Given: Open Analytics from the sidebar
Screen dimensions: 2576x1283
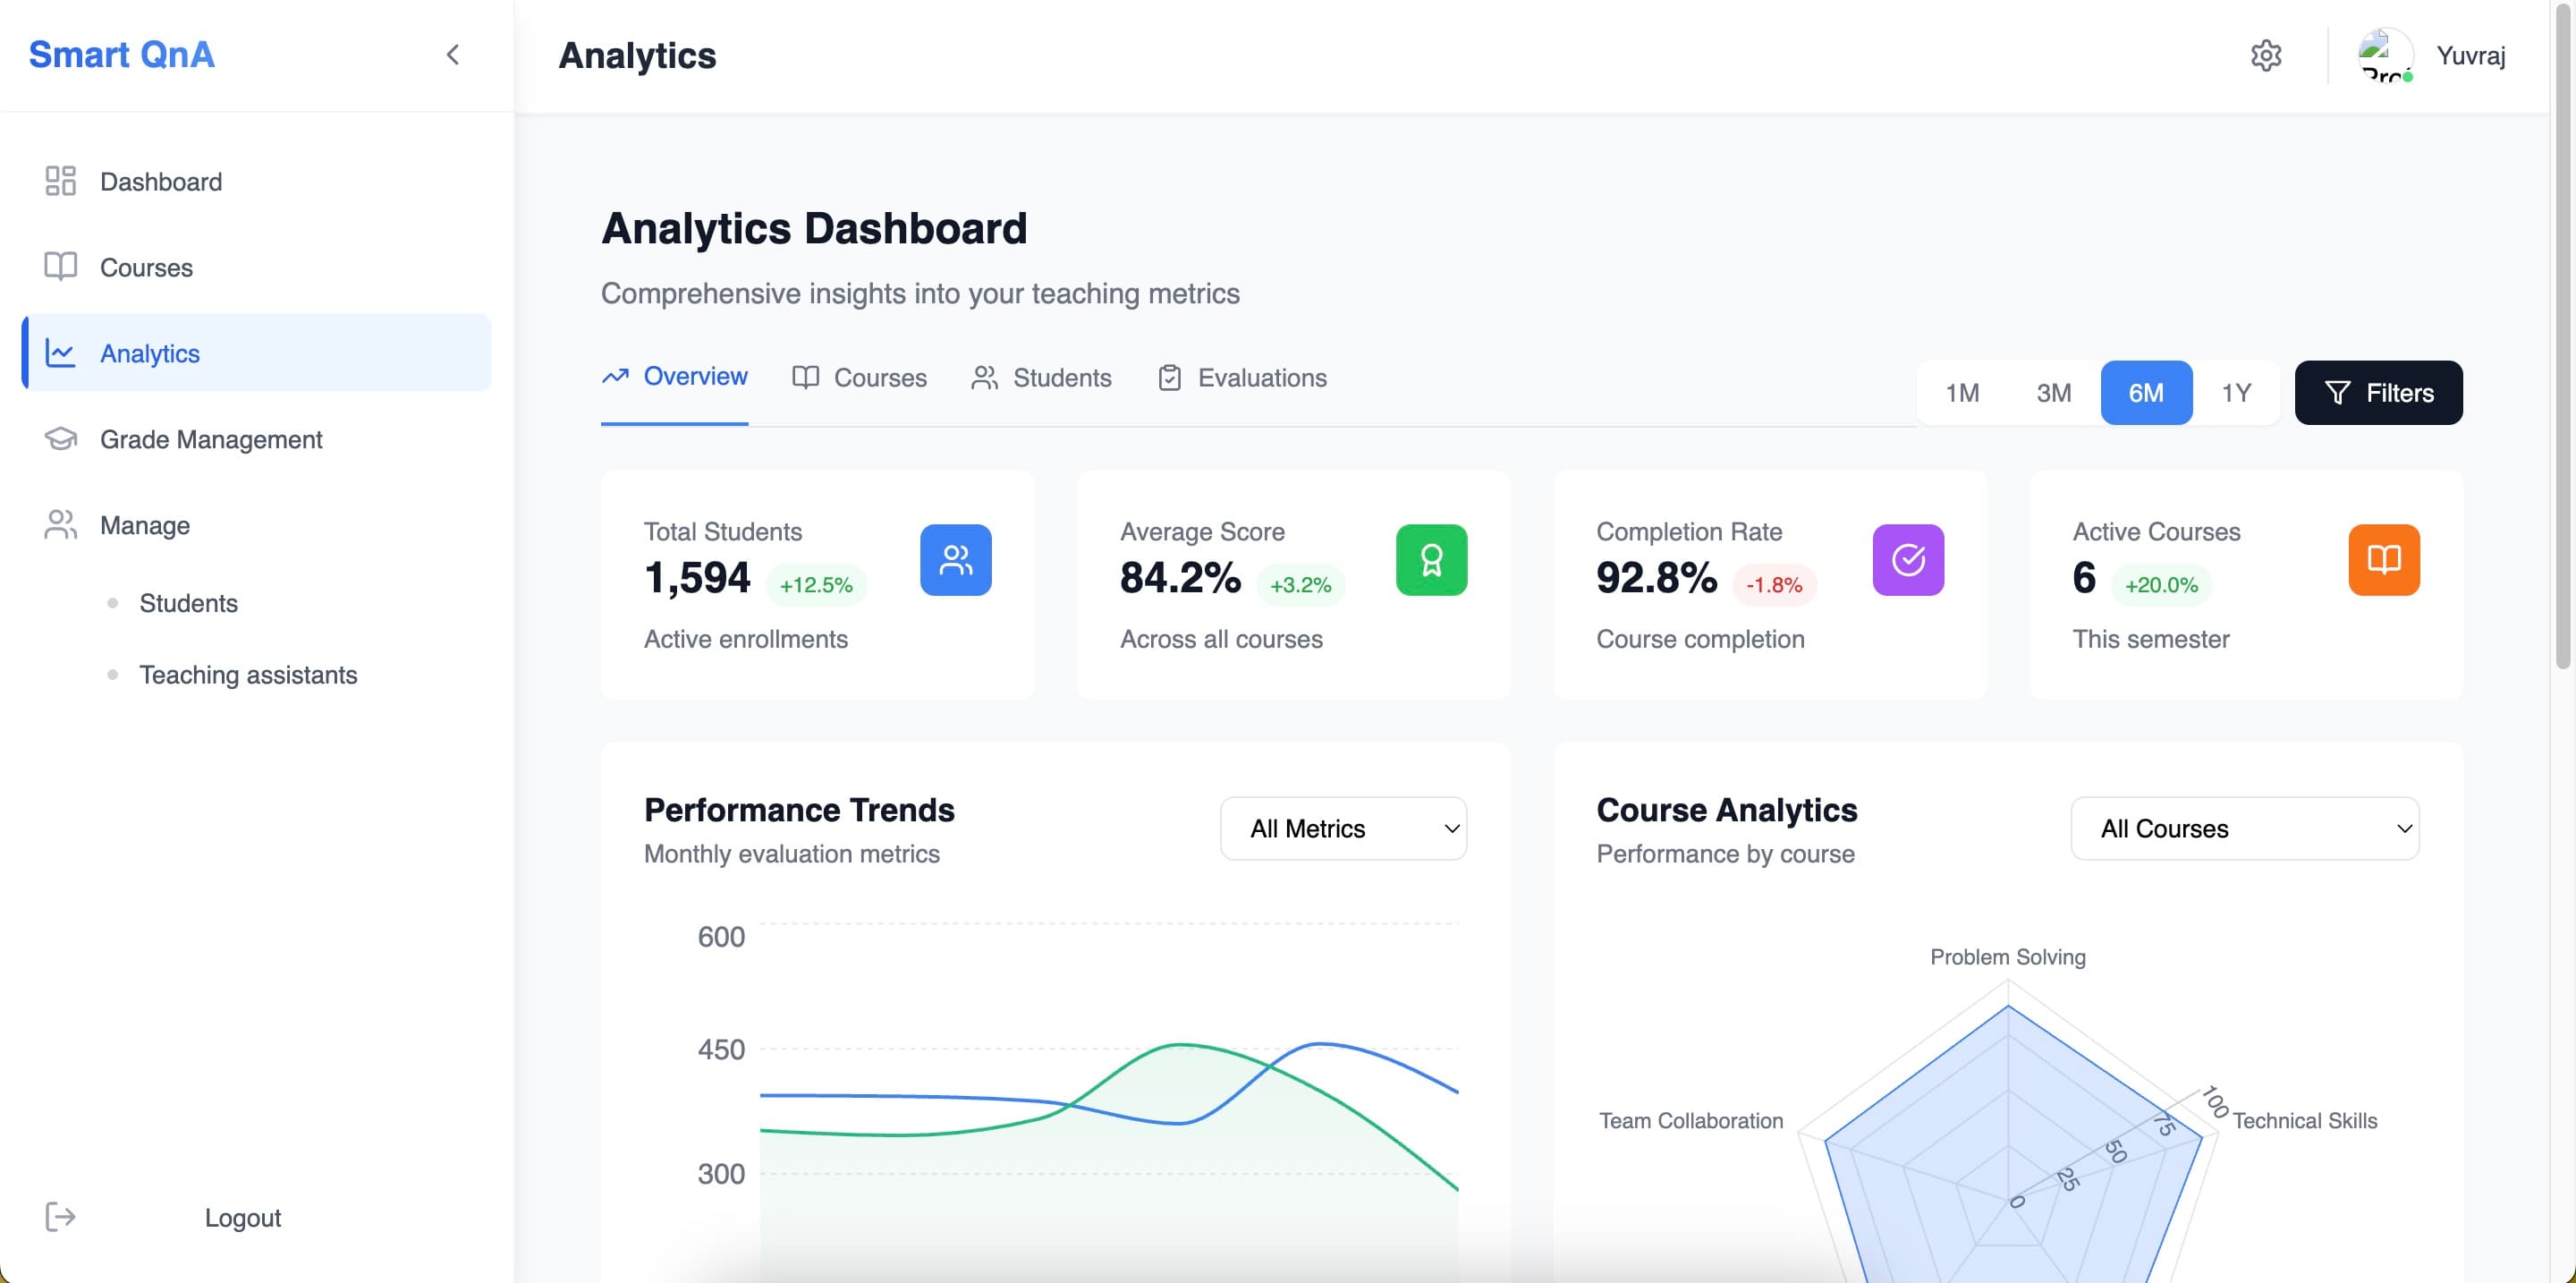Looking at the screenshot, I should [x=257, y=353].
